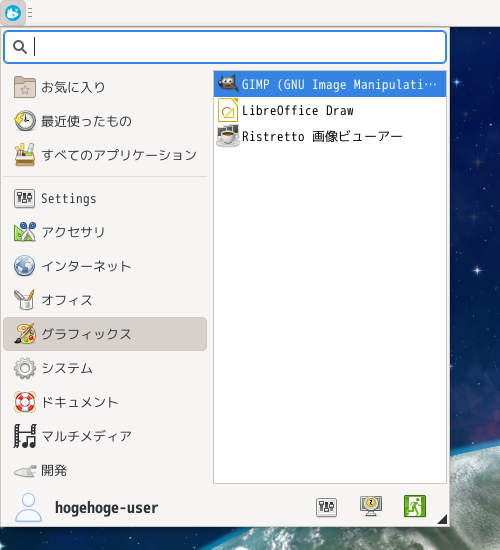Viewport: 500px width, 550px height.
Task: Select マルチメディア multimedia category
Action: 105,436
